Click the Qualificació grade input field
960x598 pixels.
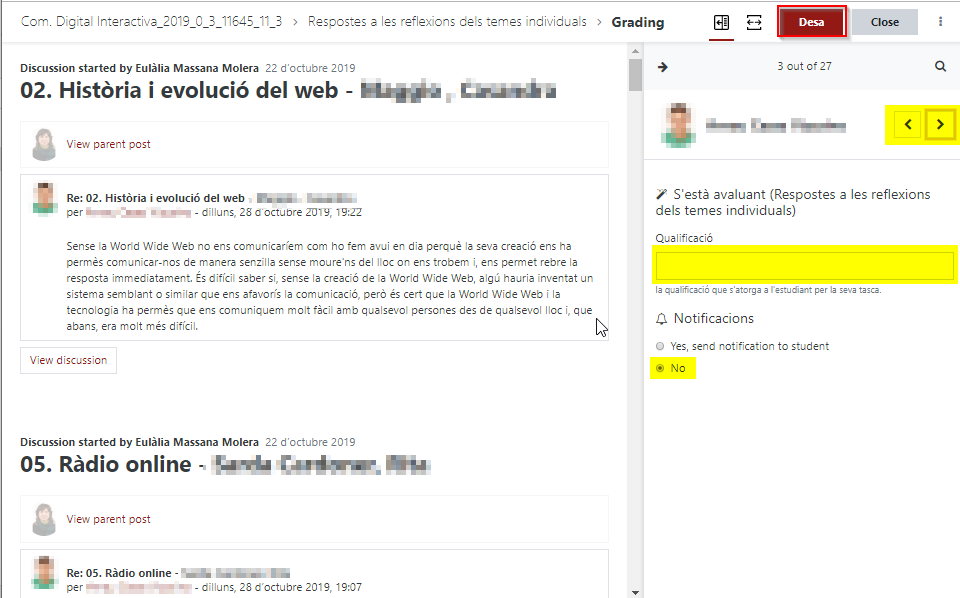[x=805, y=266]
